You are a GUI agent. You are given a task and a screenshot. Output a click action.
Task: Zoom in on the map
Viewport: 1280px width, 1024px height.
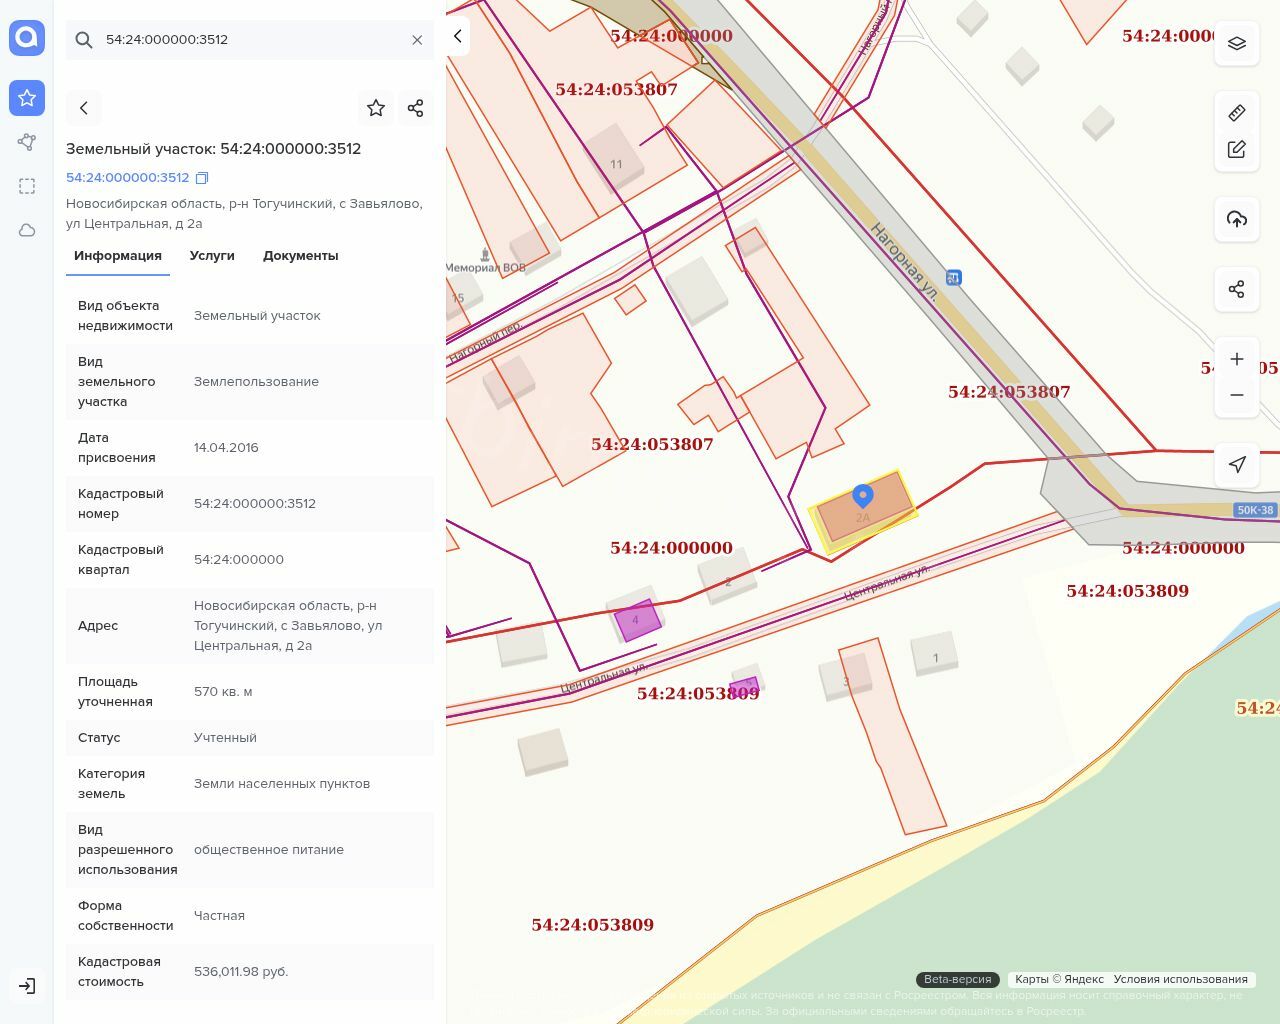[1236, 359]
